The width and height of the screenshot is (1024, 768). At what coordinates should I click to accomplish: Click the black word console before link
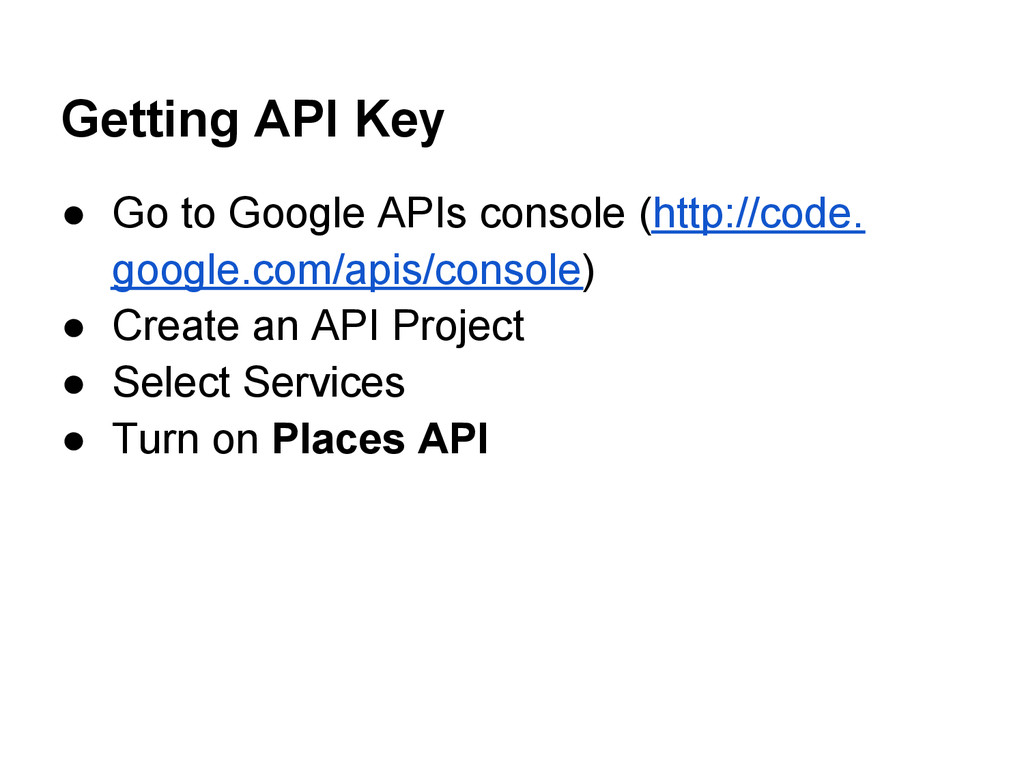point(552,213)
